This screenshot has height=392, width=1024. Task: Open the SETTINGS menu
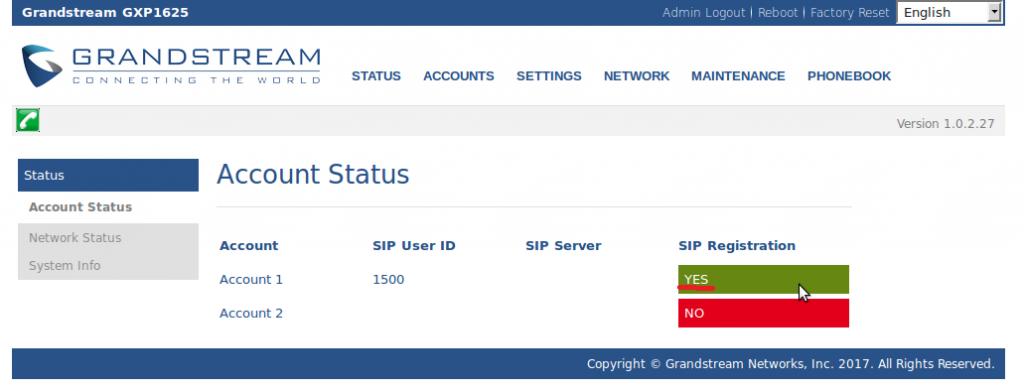pyautogui.click(x=549, y=76)
